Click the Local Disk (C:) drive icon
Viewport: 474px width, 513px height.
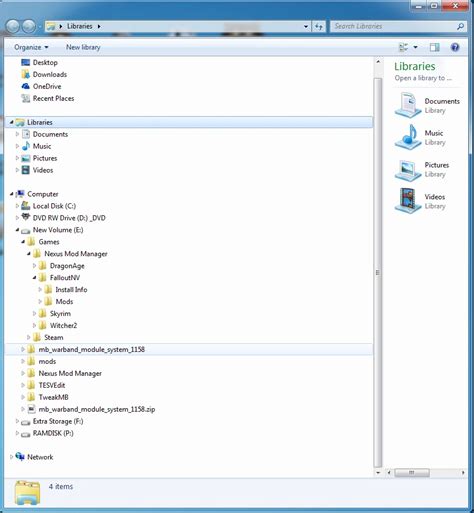[x=26, y=206]
